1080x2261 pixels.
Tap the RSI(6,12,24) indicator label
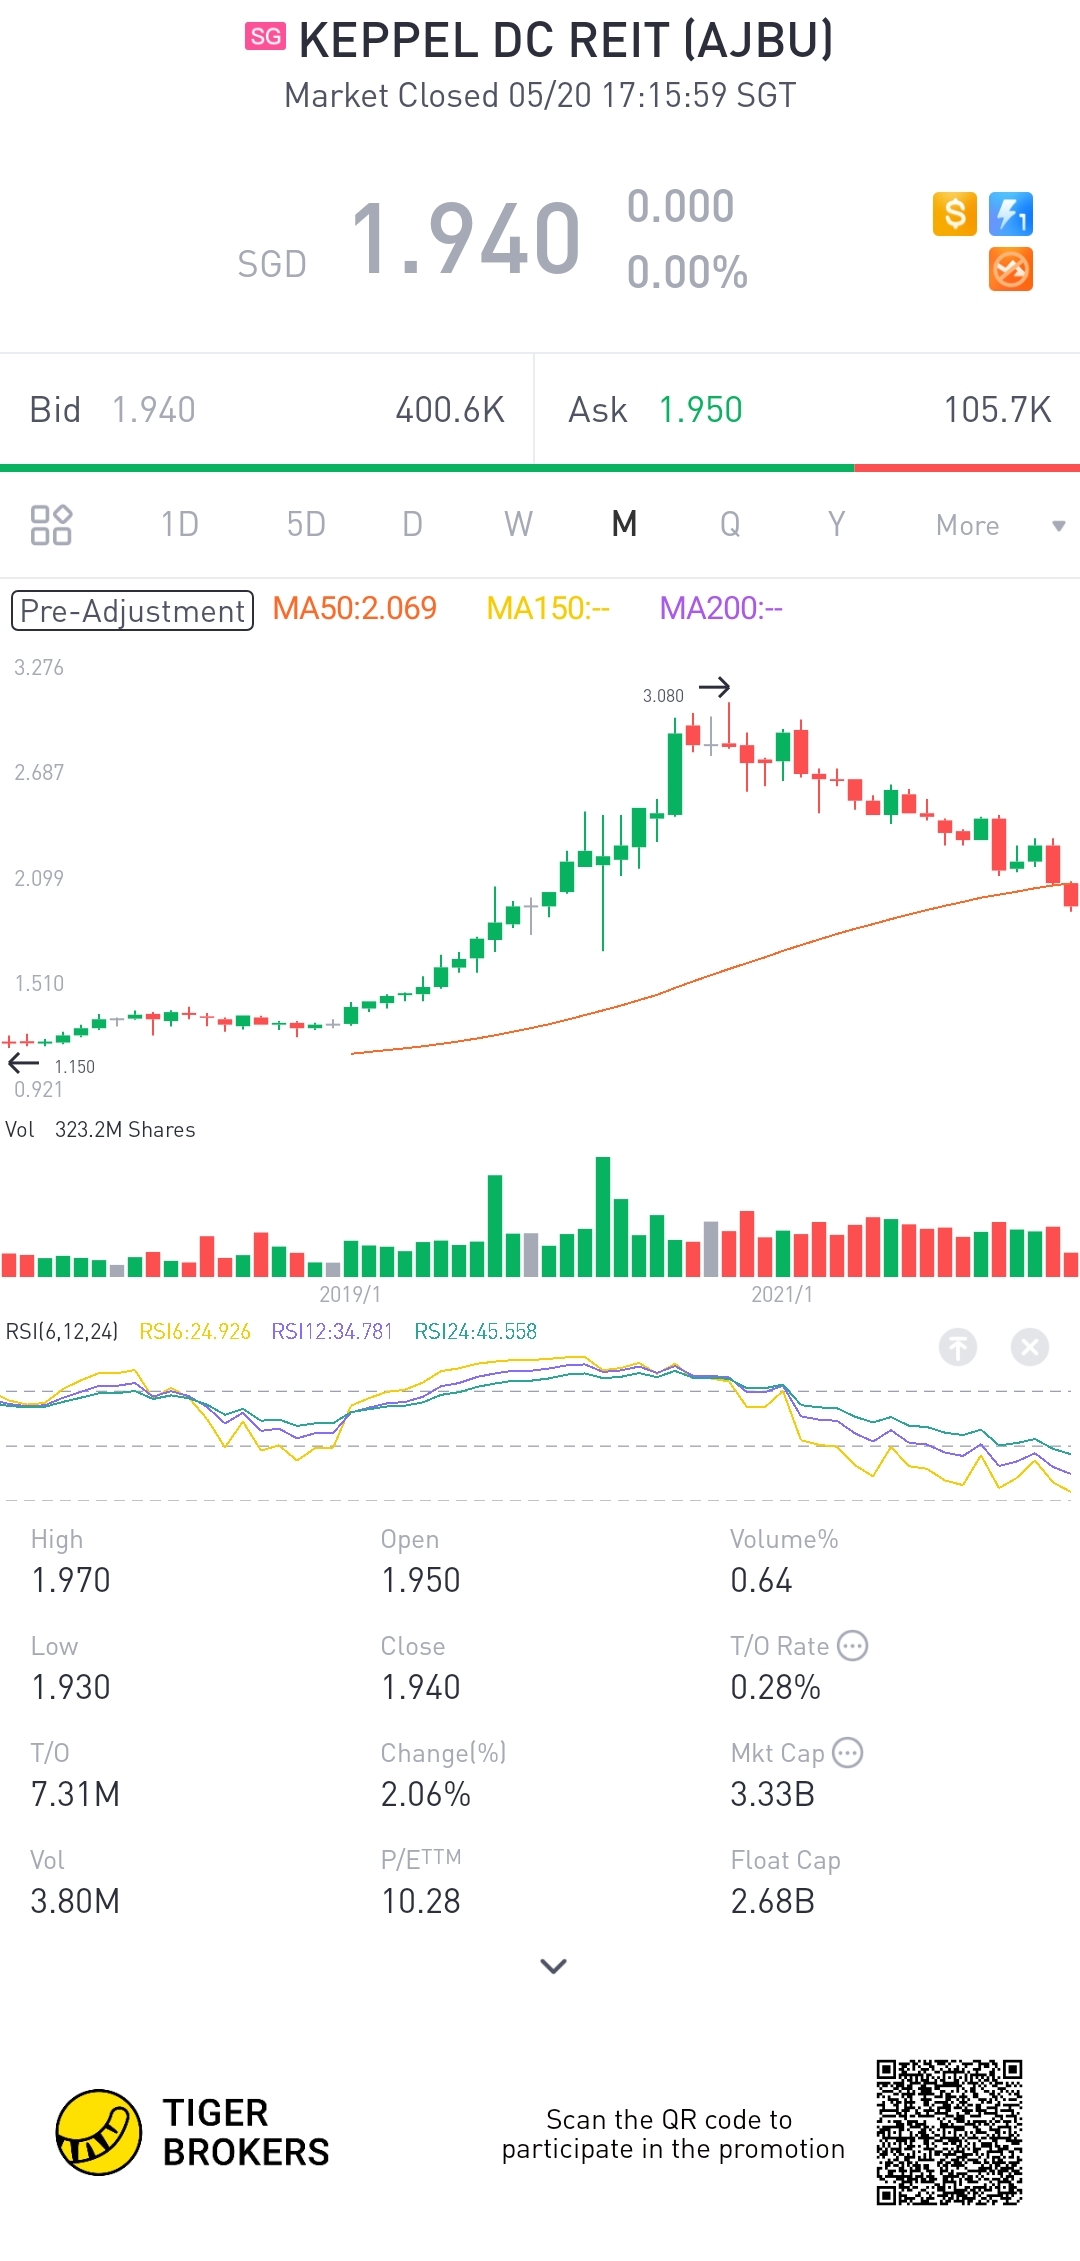pyautogui.click(x=62, y=1331)
